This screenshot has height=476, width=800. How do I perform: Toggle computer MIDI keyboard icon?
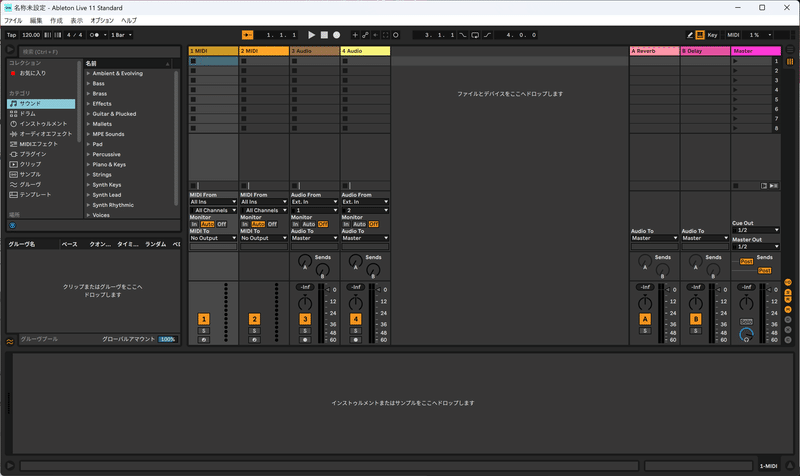(700, 35)
